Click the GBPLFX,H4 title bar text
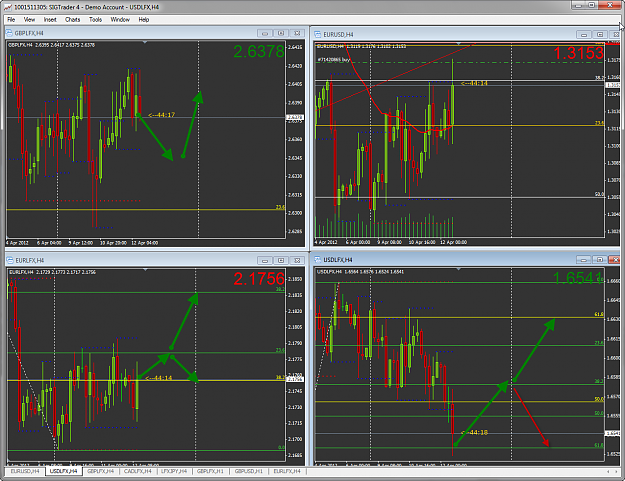Image resolution: width=625 pixels, height=481 pixels. [29, 33]
